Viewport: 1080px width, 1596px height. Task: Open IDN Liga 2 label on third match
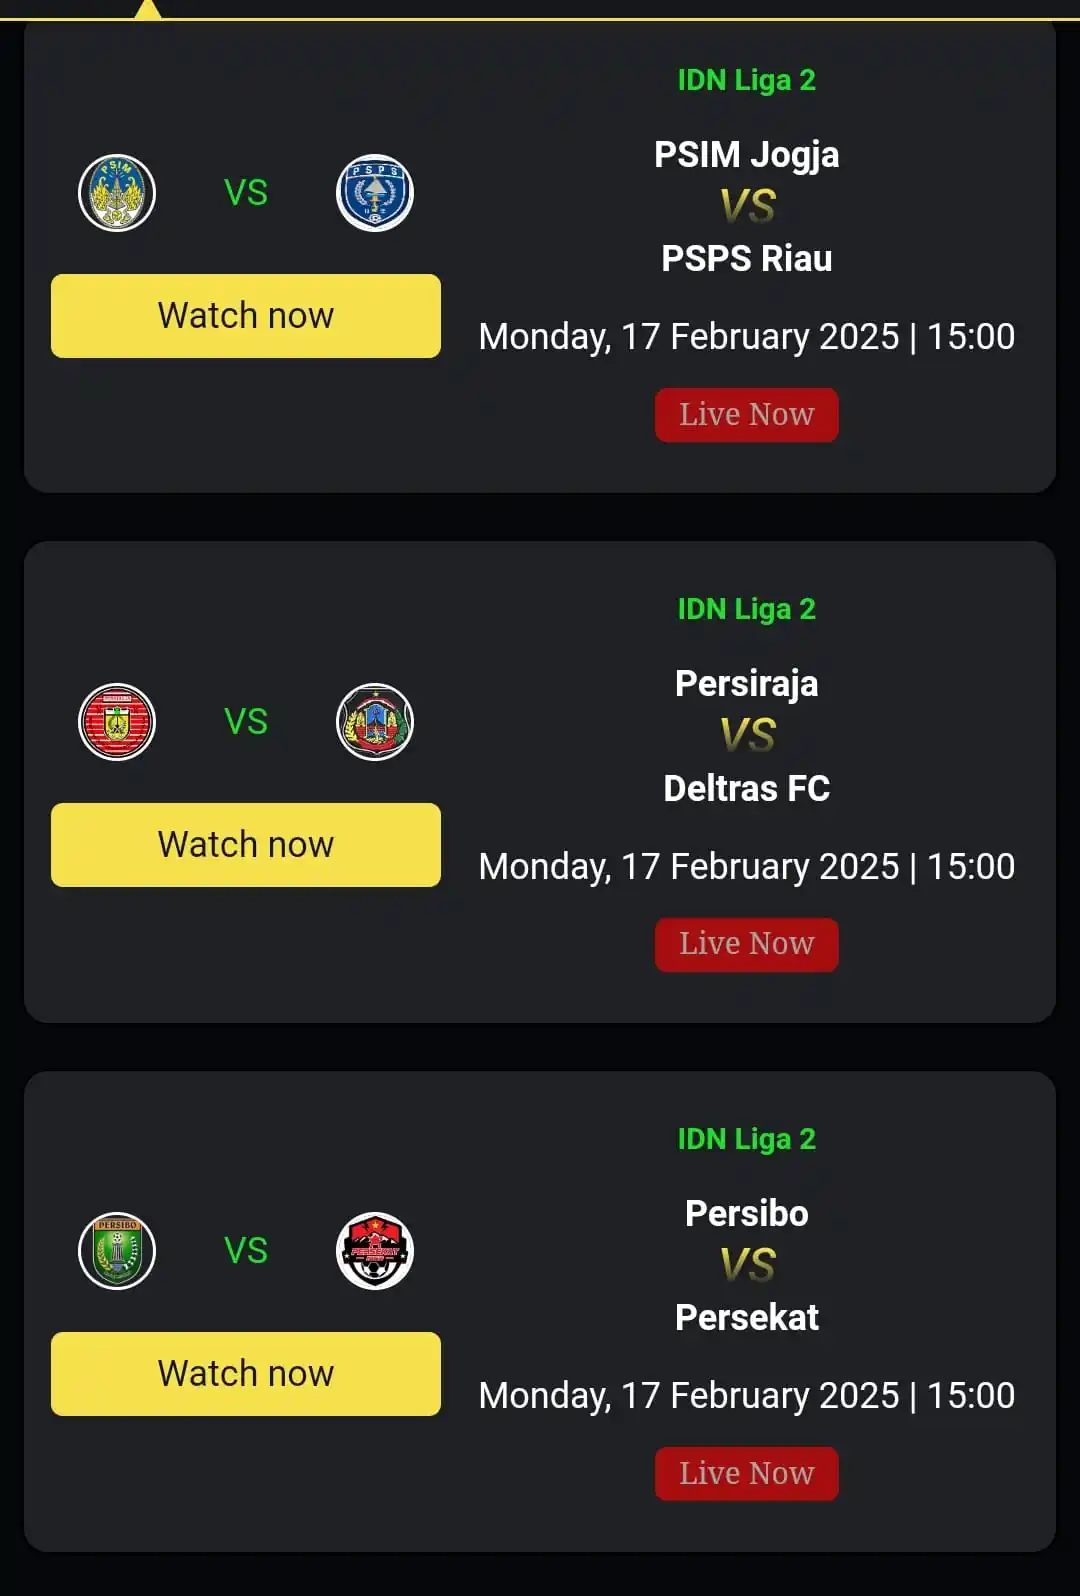747,1139
